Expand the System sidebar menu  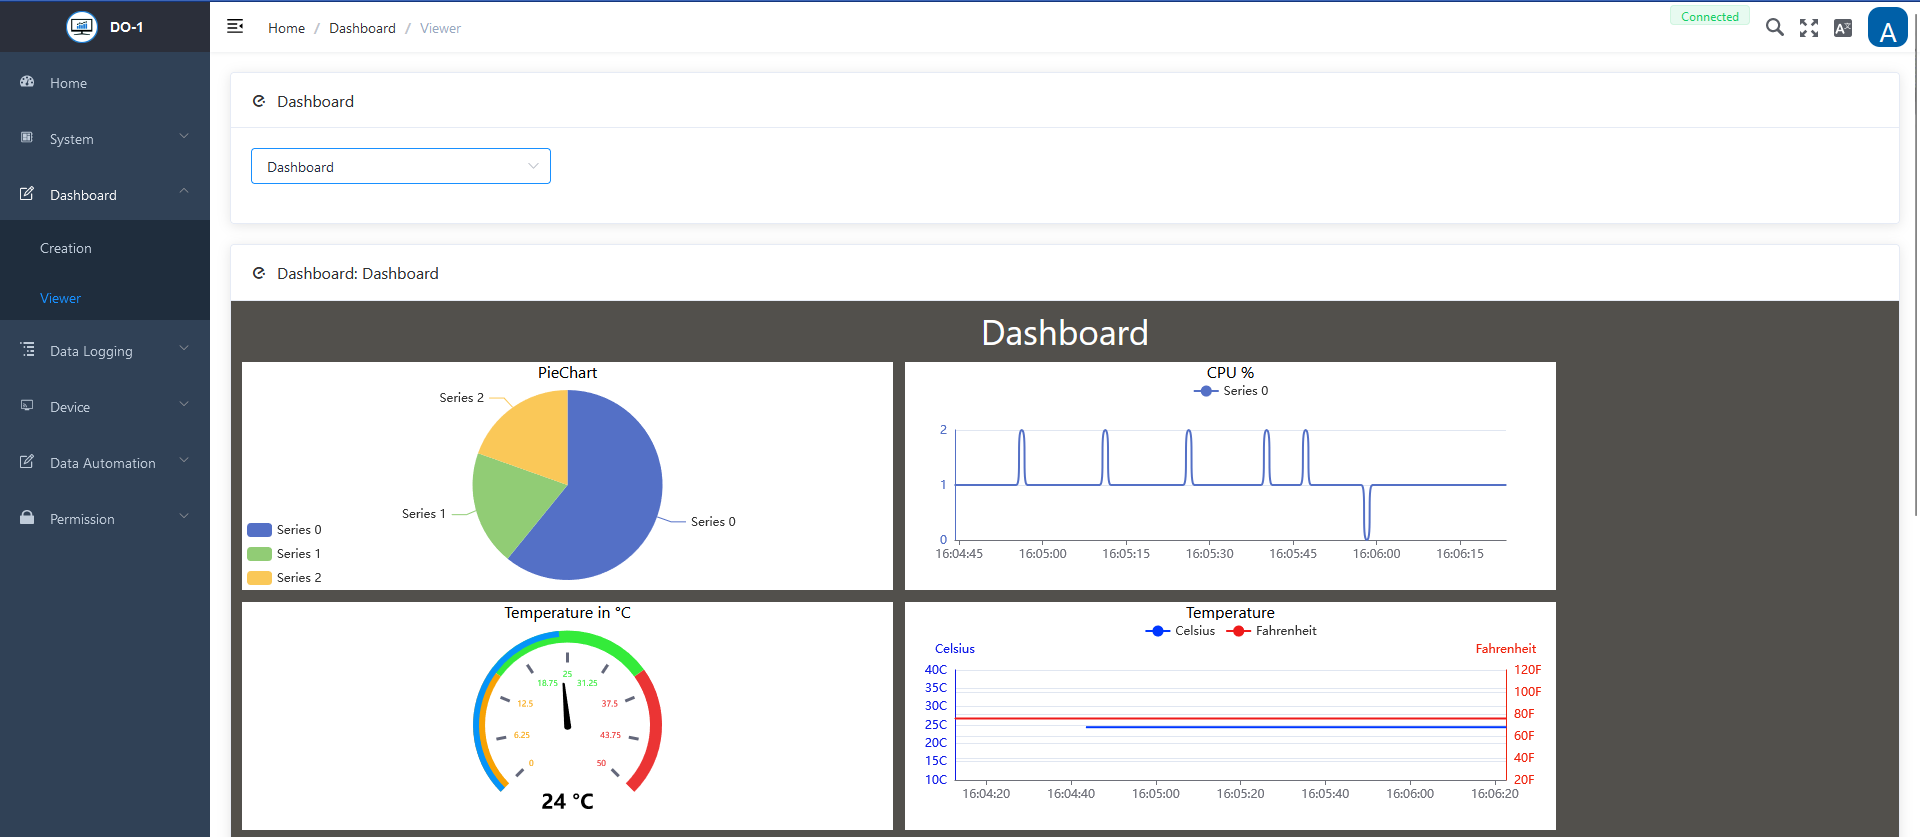click(x=105, y=139)
